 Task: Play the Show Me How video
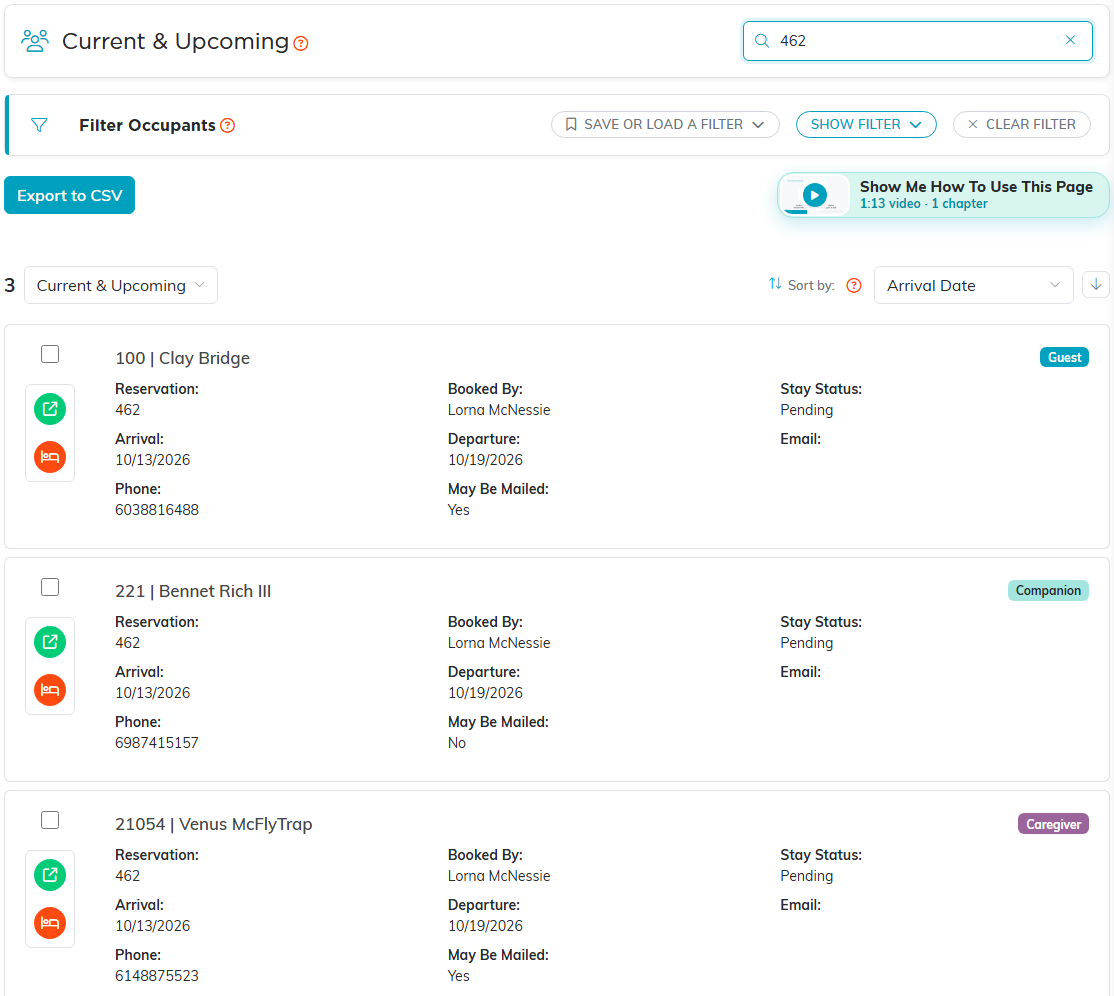coord(814,195)
